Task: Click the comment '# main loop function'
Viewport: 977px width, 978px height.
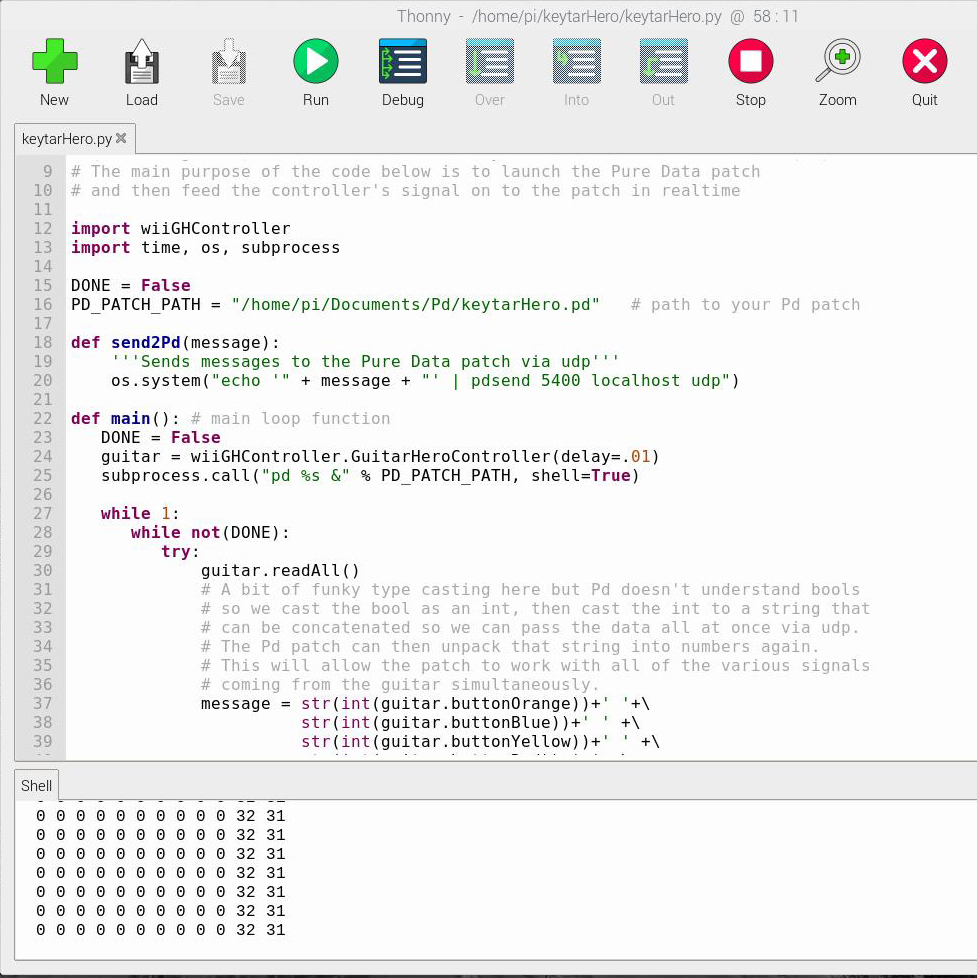Action: 290,419
